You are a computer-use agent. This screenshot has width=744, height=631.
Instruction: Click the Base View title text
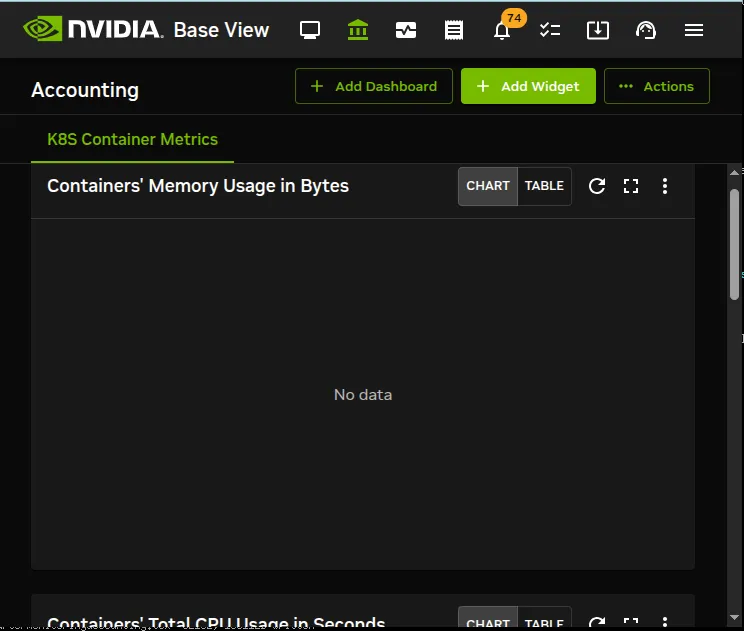[x=221, y=30]
